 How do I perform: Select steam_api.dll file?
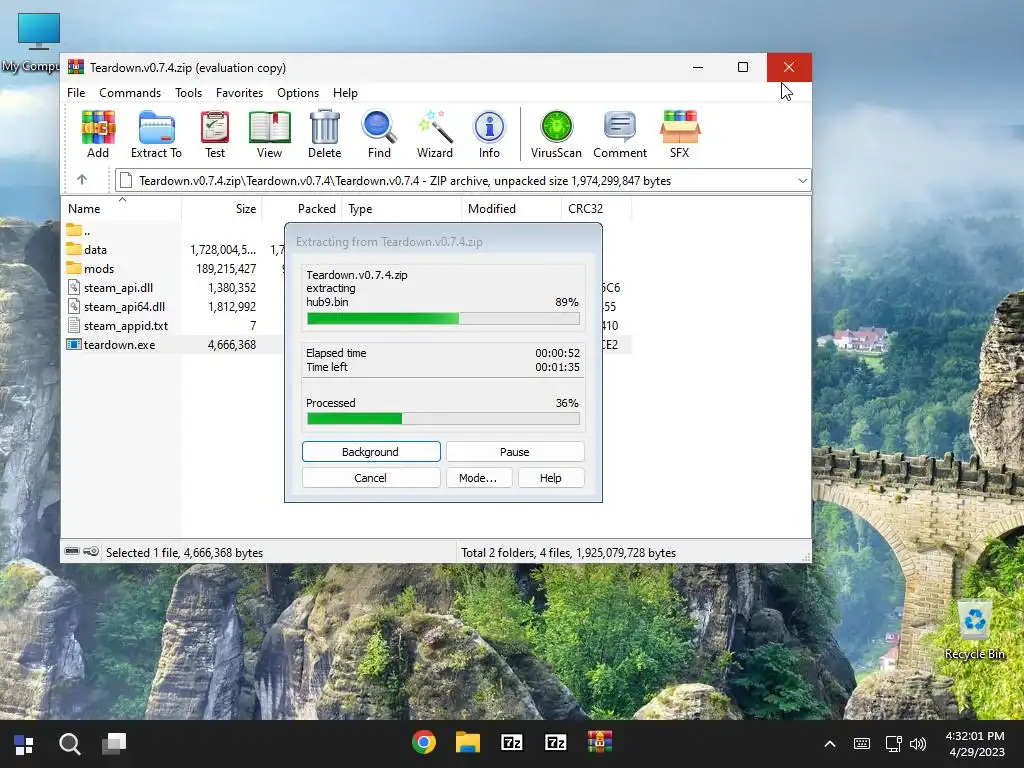click(x=118, y=287)
